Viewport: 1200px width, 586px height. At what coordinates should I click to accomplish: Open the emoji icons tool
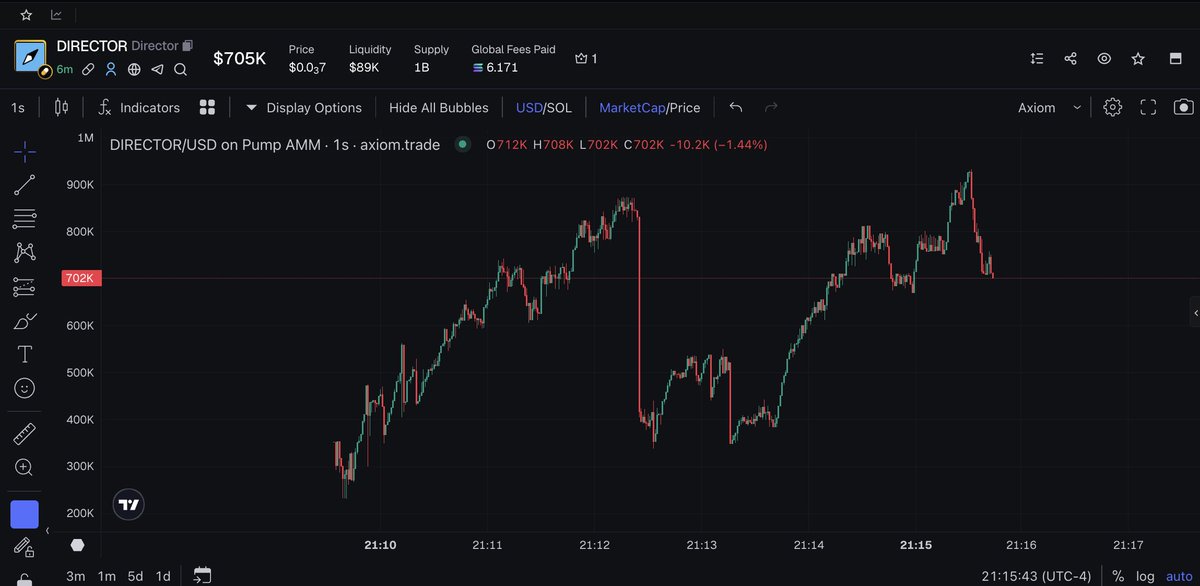click(25, 387)
